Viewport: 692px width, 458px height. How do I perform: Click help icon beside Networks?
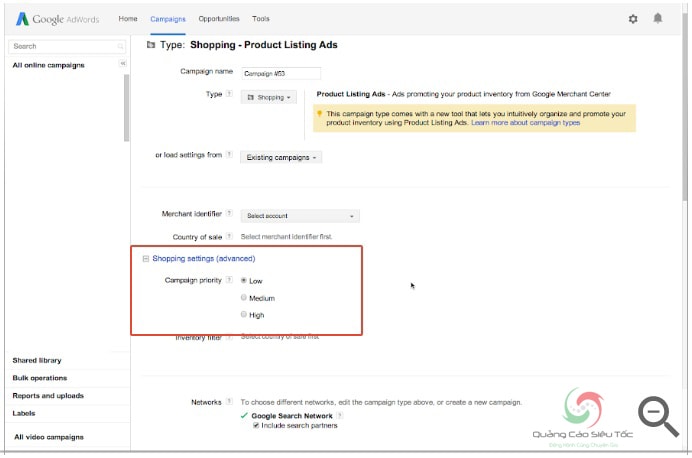(229, 402)
